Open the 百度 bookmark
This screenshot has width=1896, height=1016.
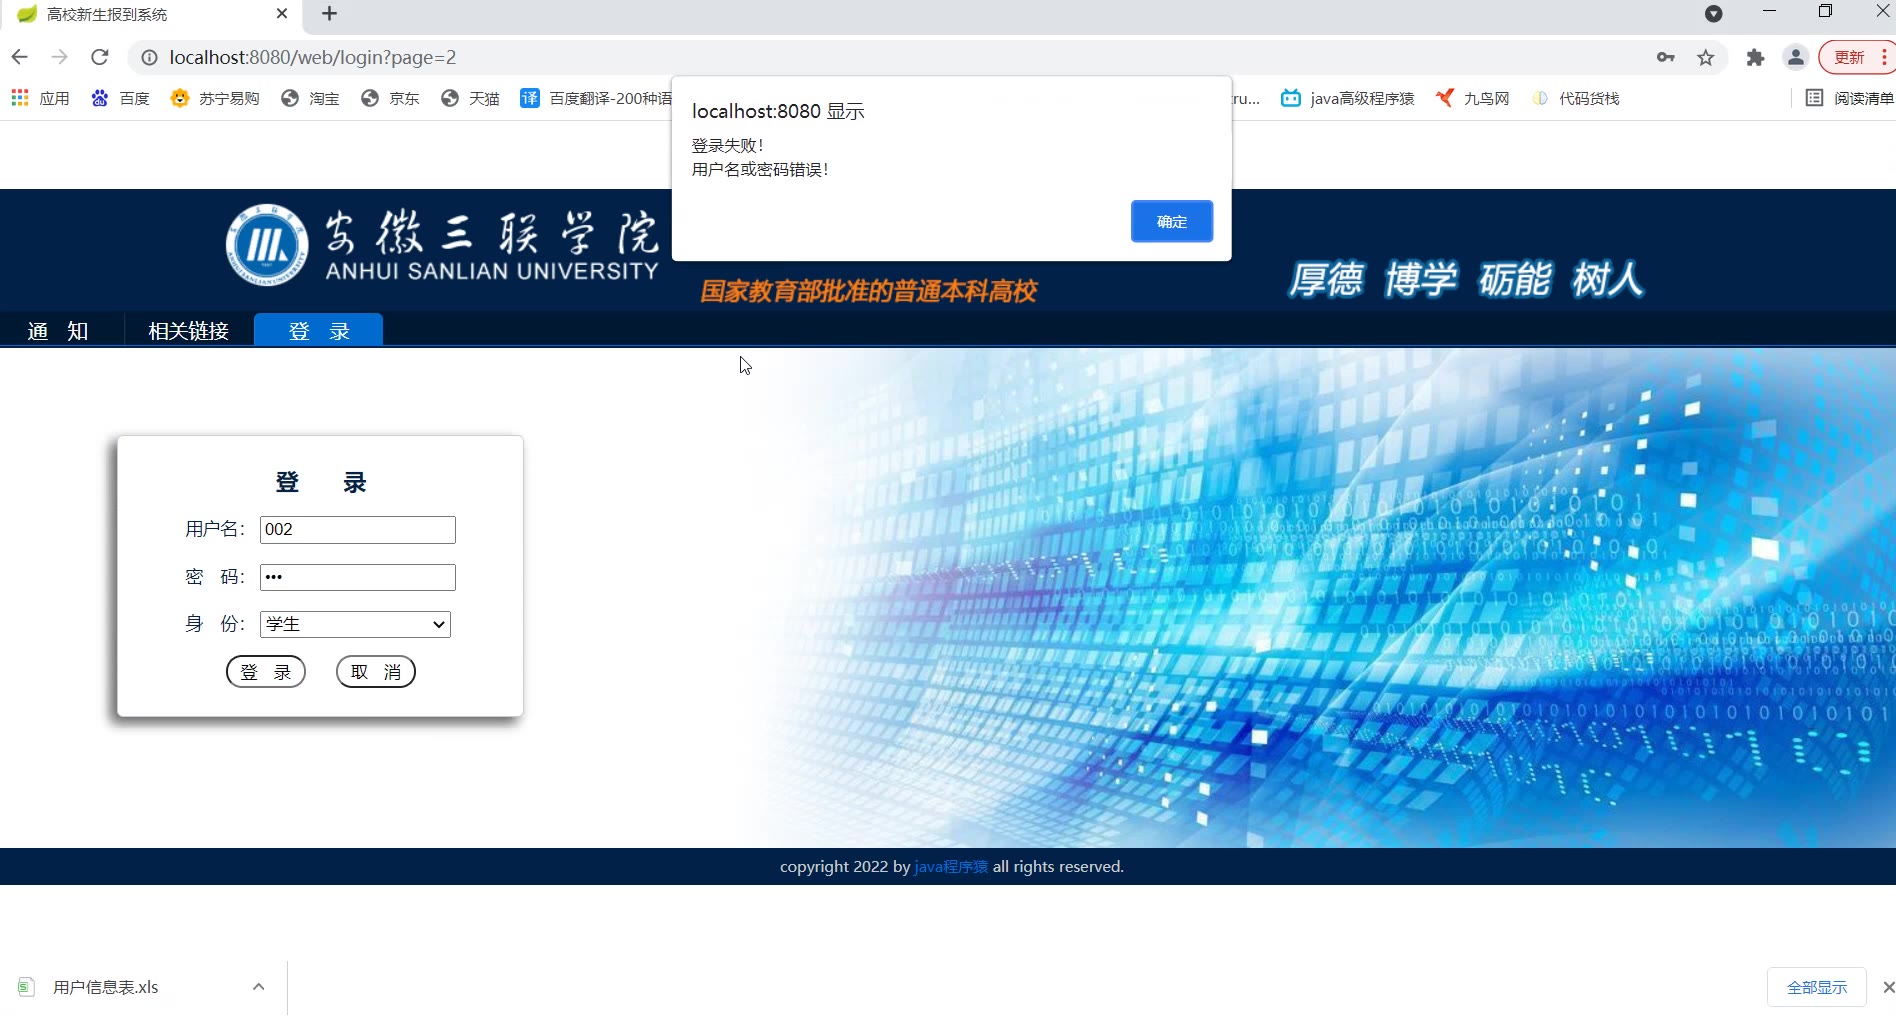tap(120, 98)
